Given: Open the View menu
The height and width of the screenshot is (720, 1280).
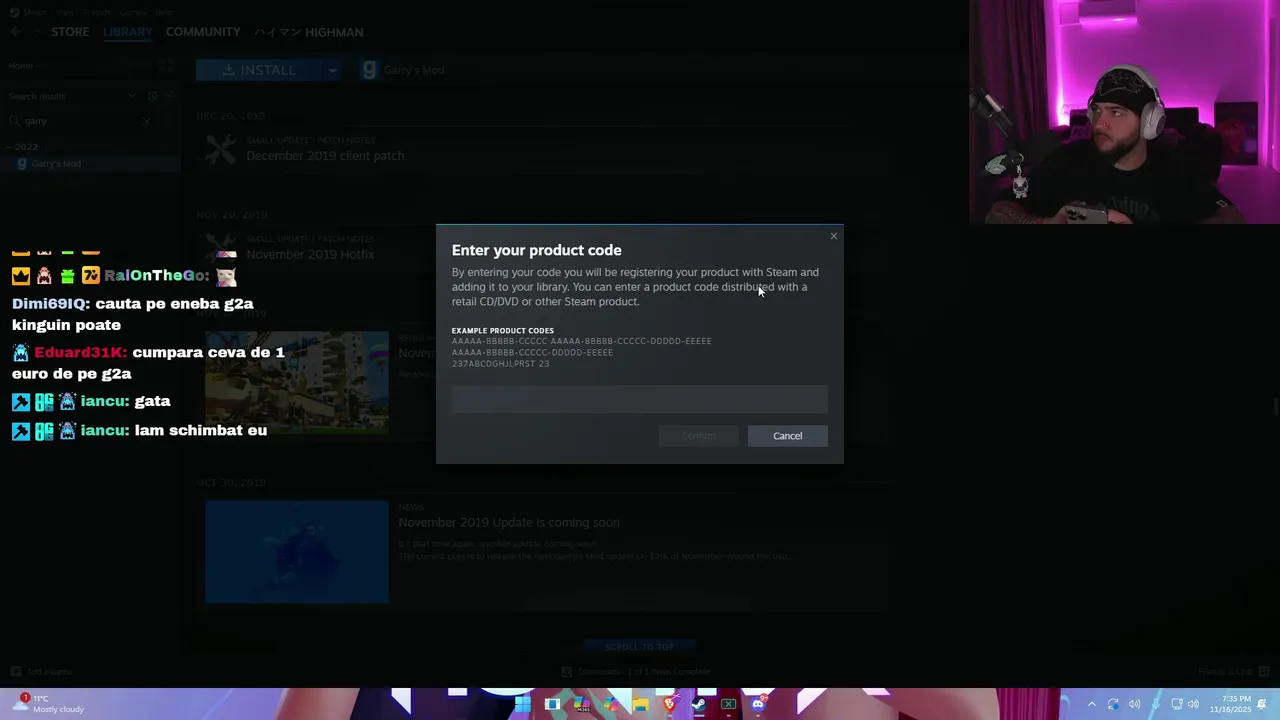Looking at the screenshot, I should pyautogui.click(x=66, y=12).
